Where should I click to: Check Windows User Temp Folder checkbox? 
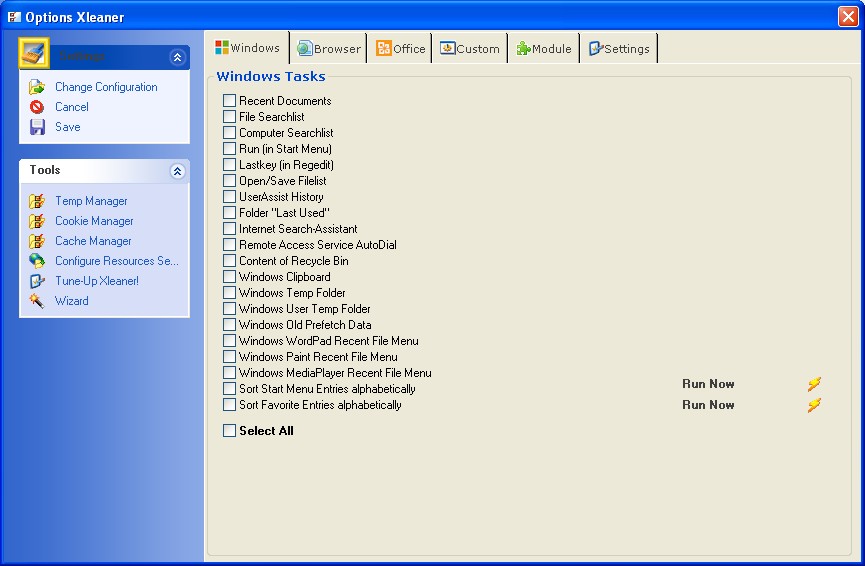tap(229, 308)
